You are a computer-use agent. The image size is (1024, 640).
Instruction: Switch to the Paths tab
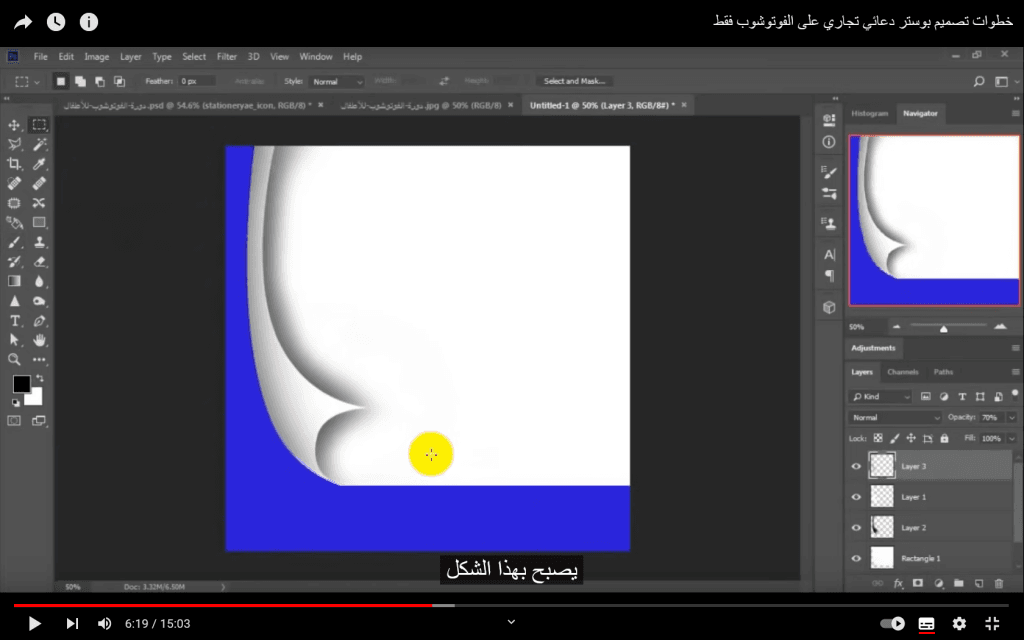tap(943, 372)
